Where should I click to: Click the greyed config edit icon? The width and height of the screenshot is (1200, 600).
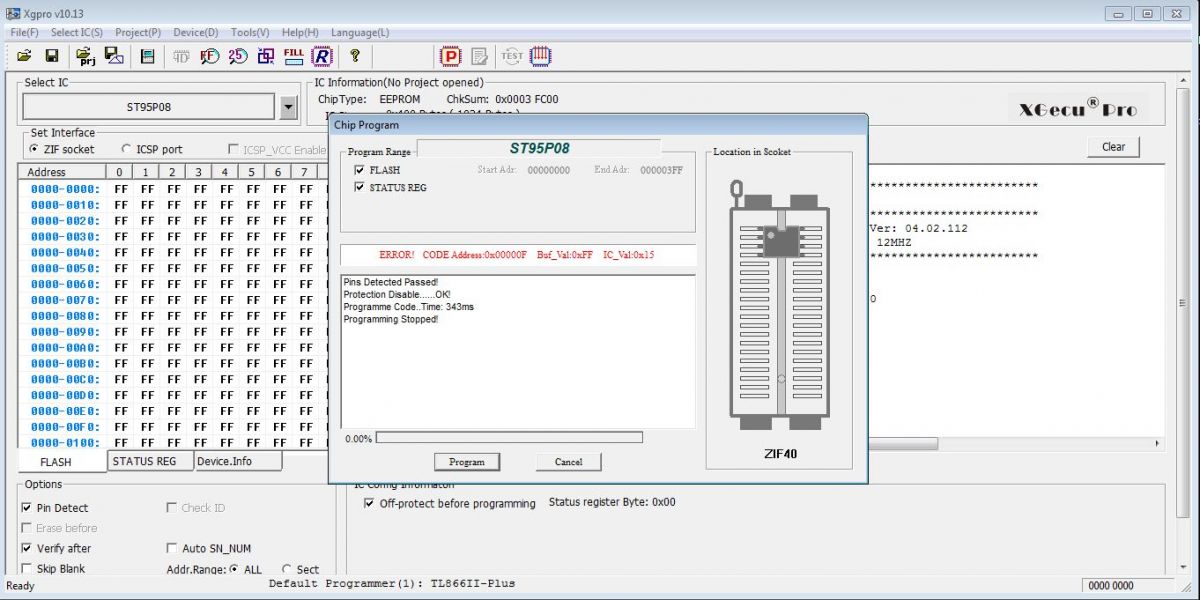click(479, 56)
